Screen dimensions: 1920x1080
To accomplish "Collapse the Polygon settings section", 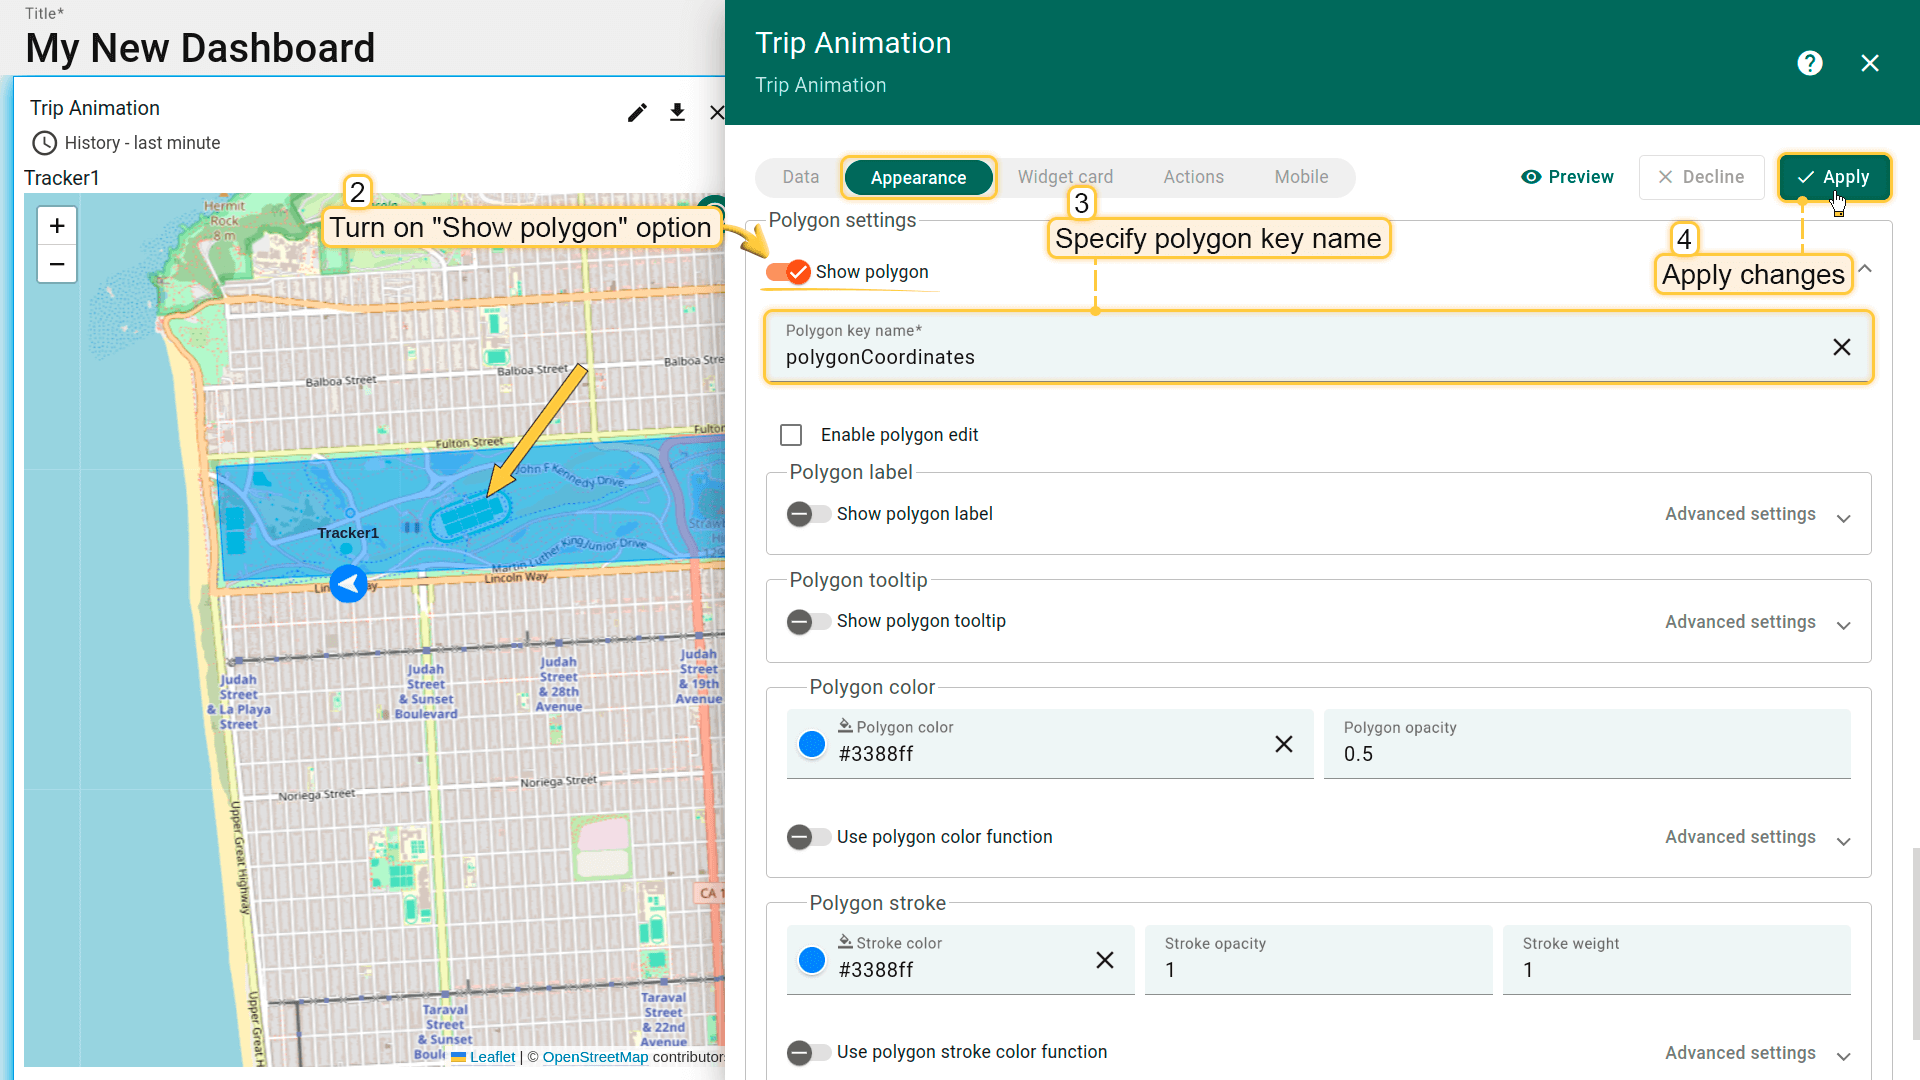I will pyautogui.click(x=1865, y=269).
